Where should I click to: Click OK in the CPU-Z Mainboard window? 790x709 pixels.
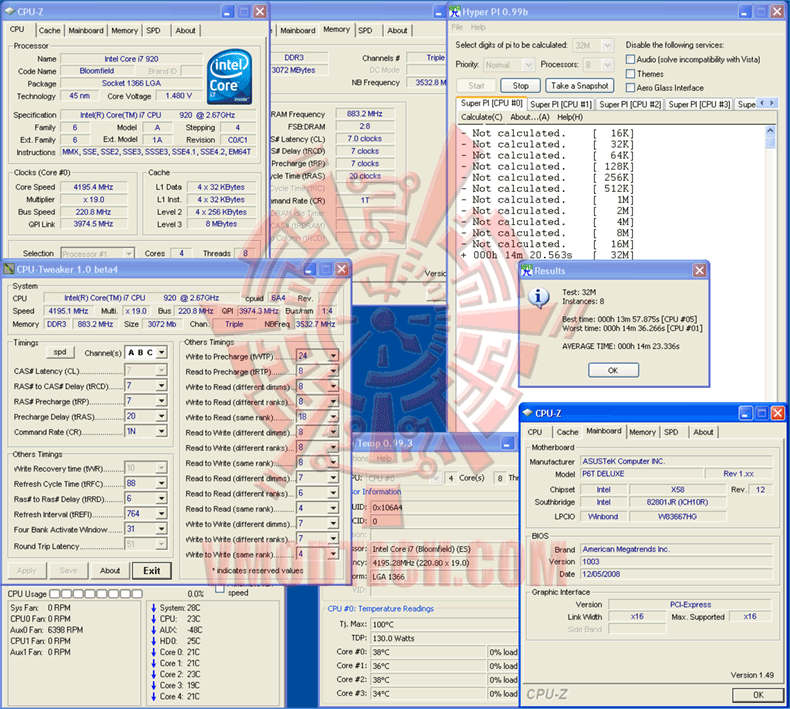click(x=758, y=695)
